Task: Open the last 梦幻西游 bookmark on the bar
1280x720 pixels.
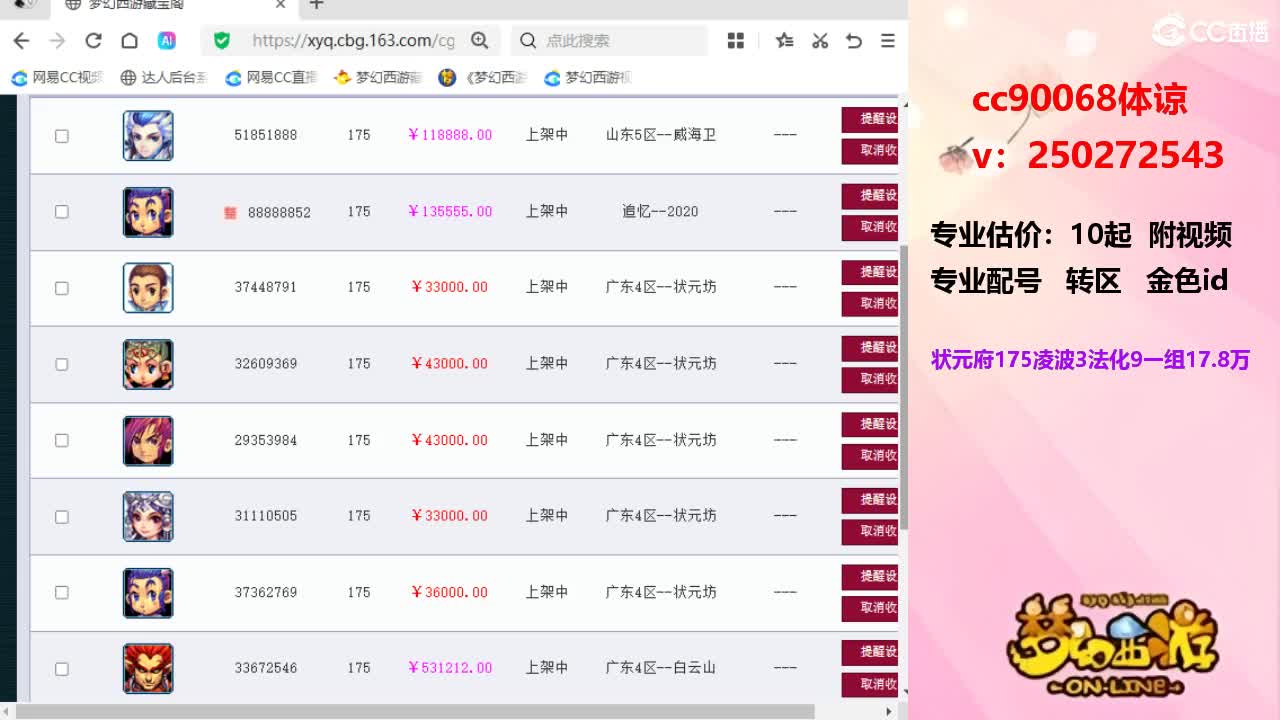Action: coord(588,78)
